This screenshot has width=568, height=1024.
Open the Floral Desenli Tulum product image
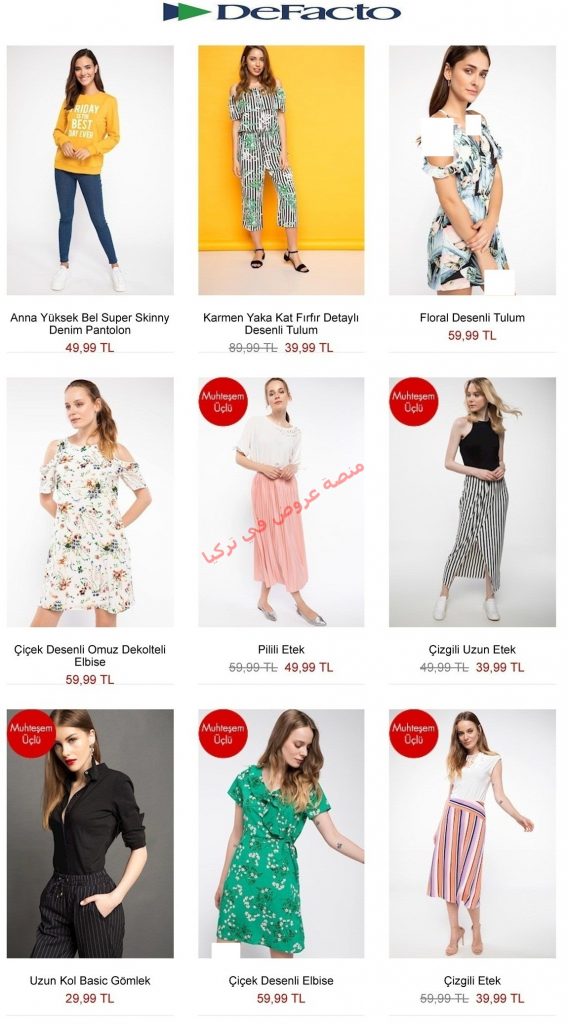coord(472,170)
